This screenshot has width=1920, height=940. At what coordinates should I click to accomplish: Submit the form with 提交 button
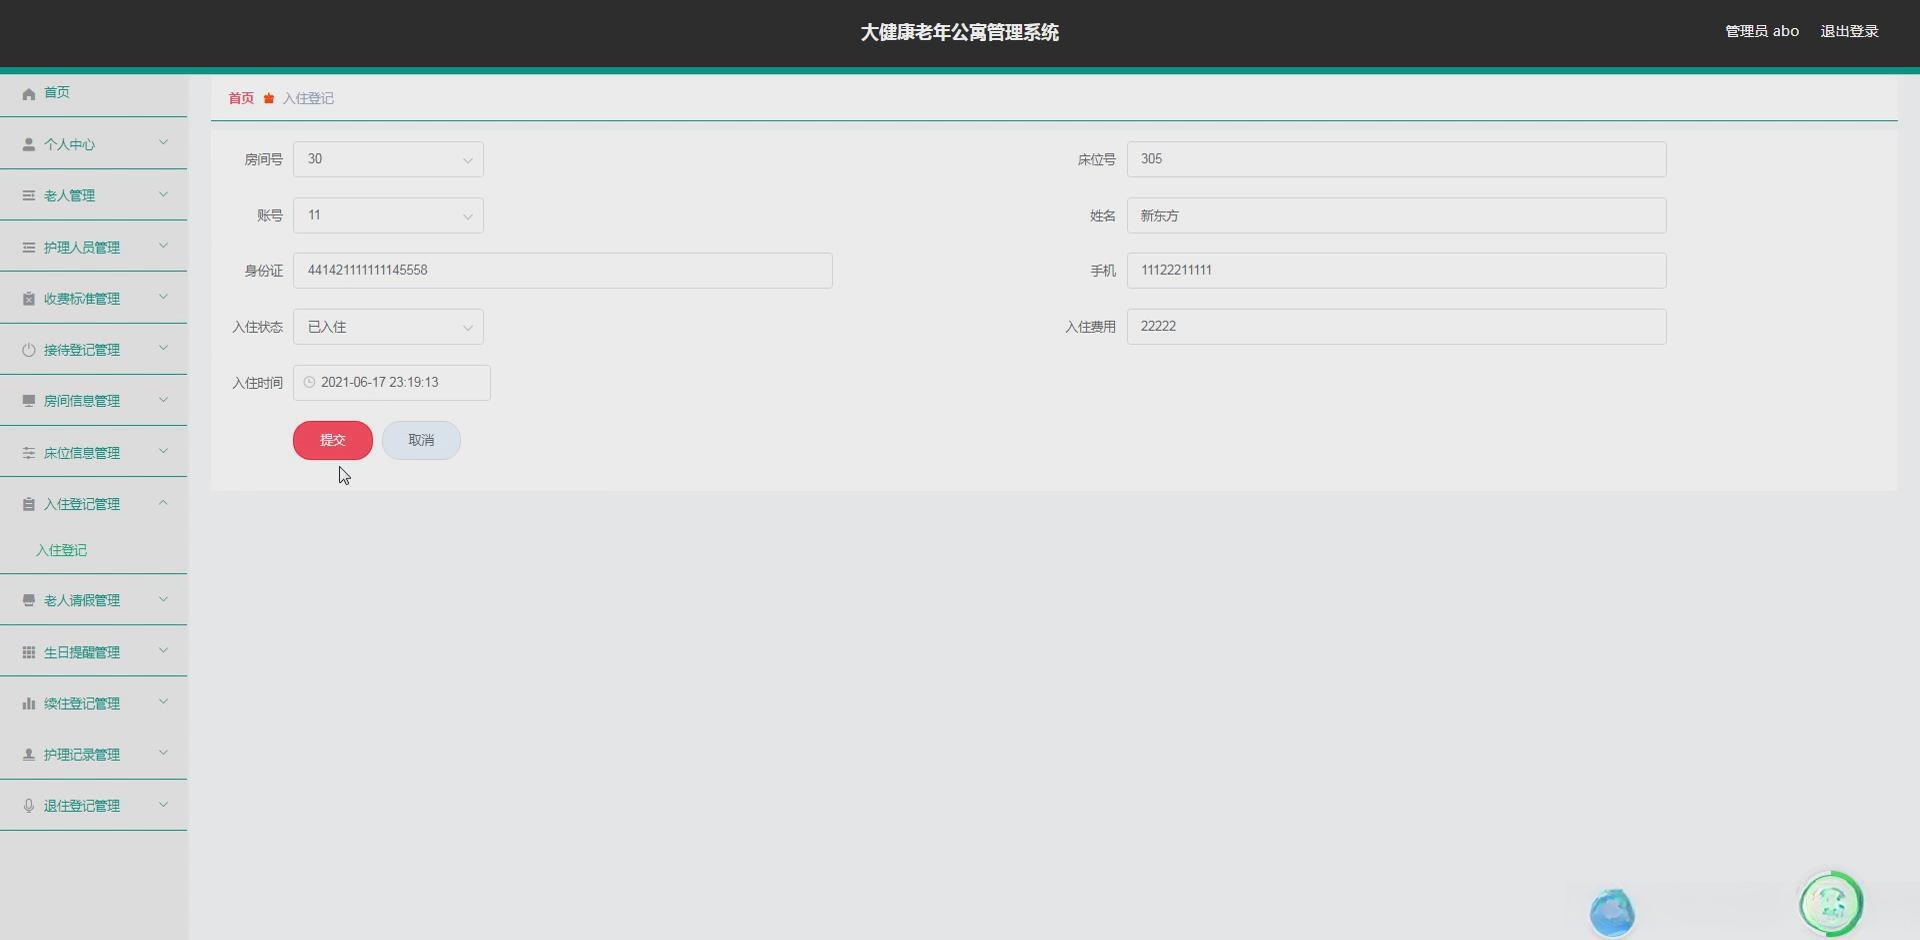click(x=333, y=440)
